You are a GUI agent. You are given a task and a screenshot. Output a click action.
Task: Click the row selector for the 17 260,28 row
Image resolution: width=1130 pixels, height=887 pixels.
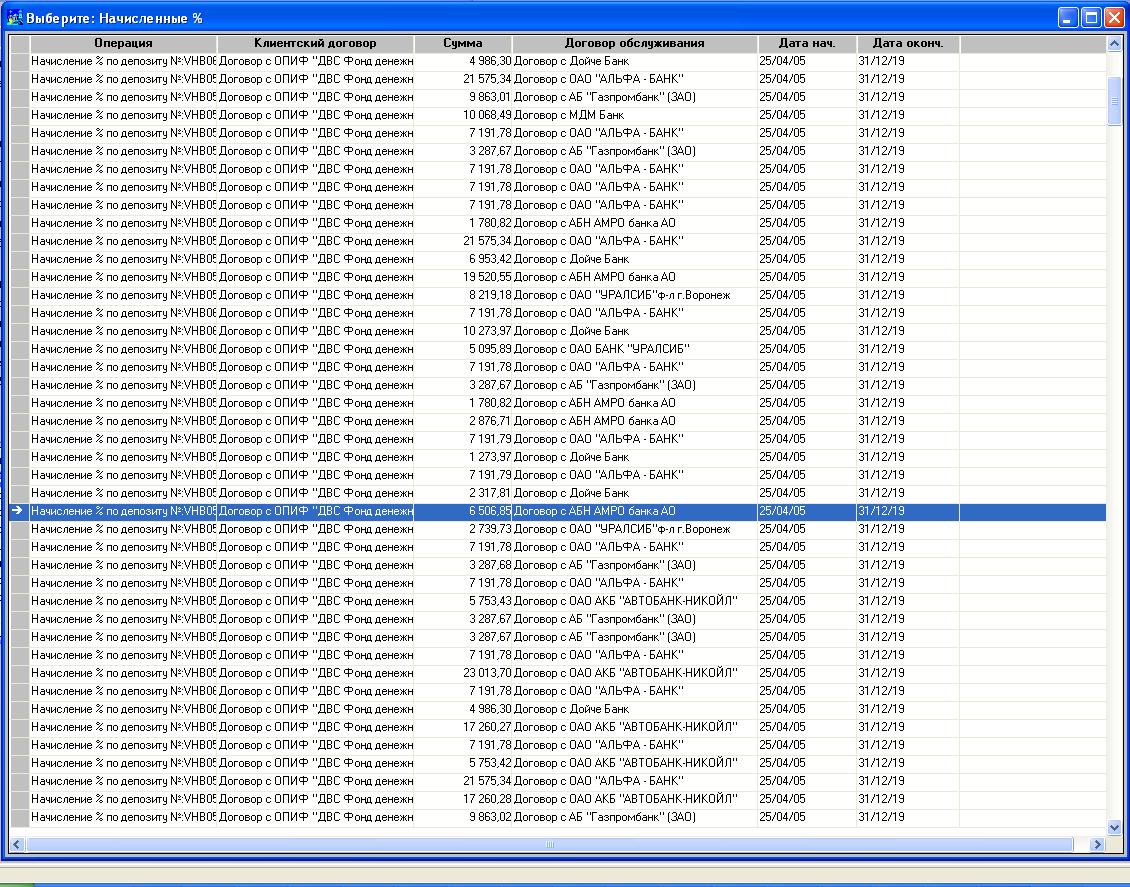coord(19,800)
